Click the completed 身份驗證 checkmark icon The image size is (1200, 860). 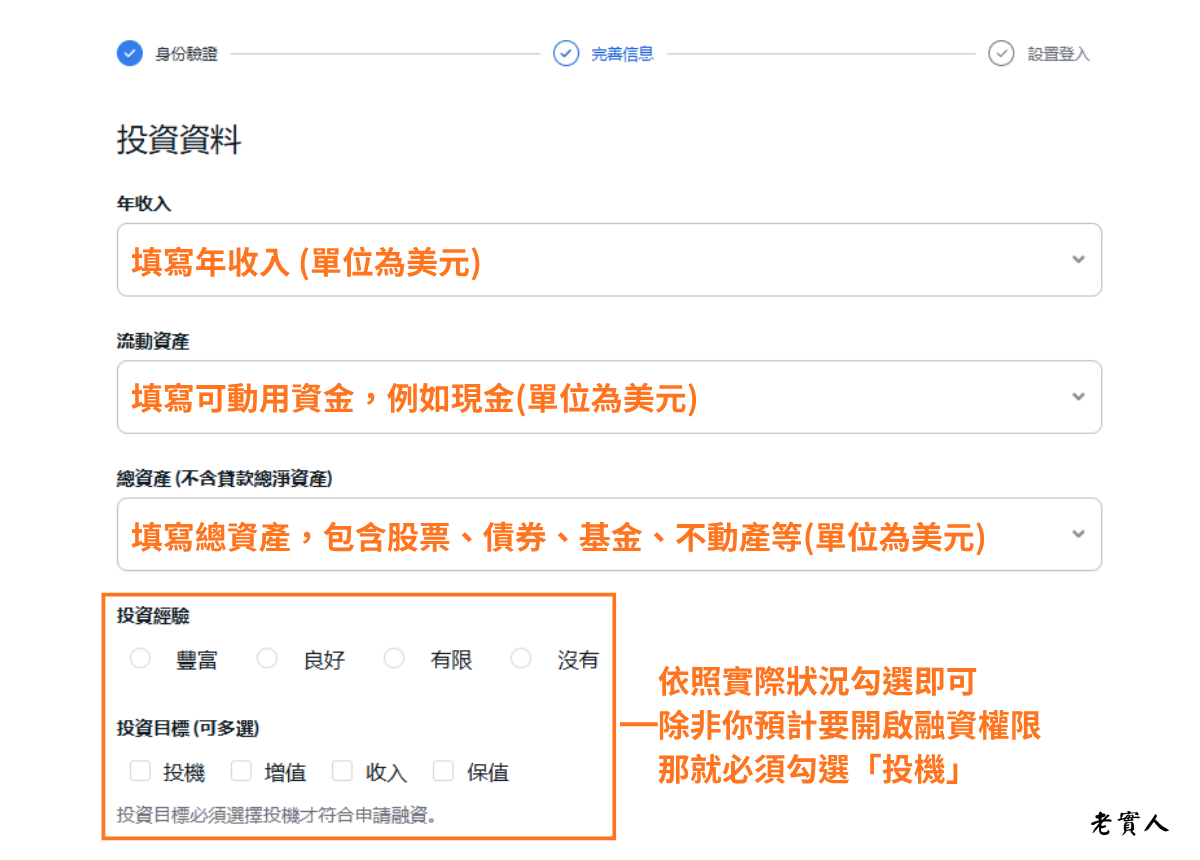point(130,53)
